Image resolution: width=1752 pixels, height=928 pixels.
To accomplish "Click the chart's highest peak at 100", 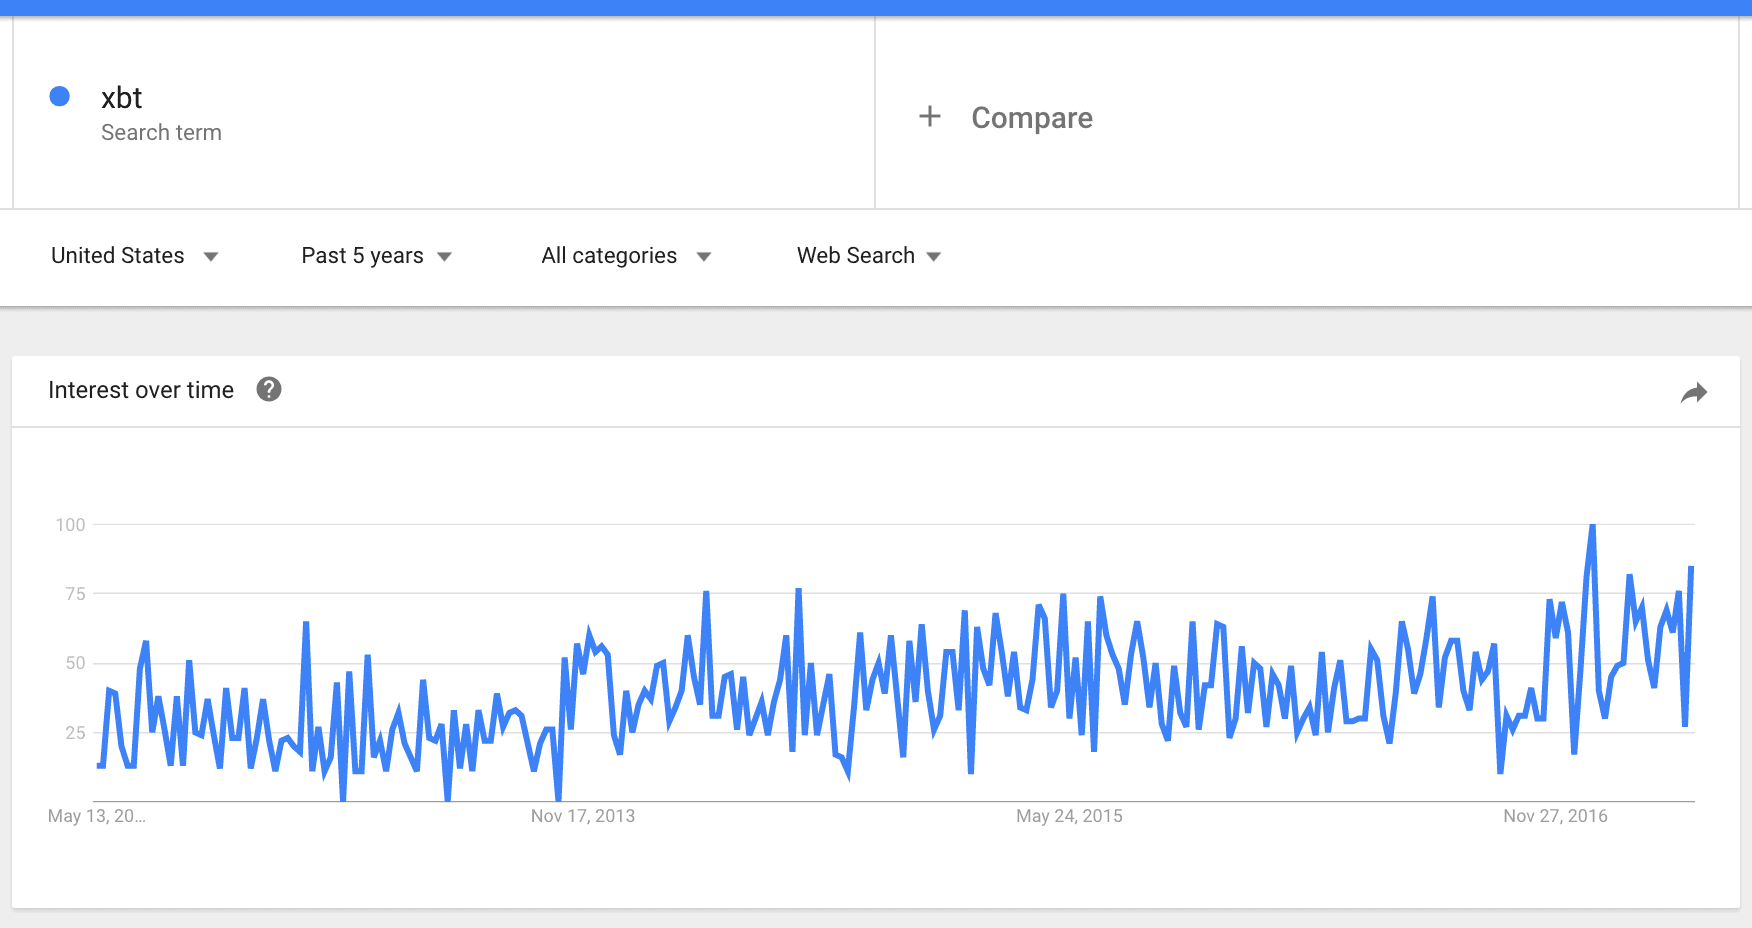I will click(1592, 526).
